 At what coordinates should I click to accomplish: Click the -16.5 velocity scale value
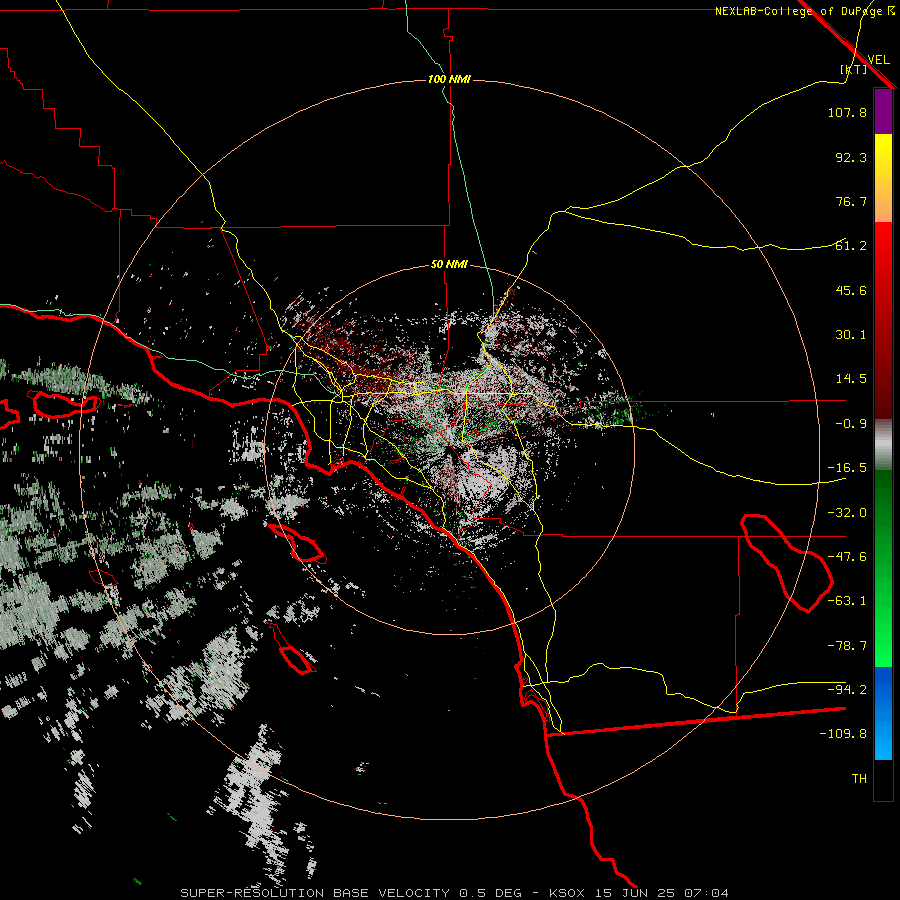pos(847,468)
